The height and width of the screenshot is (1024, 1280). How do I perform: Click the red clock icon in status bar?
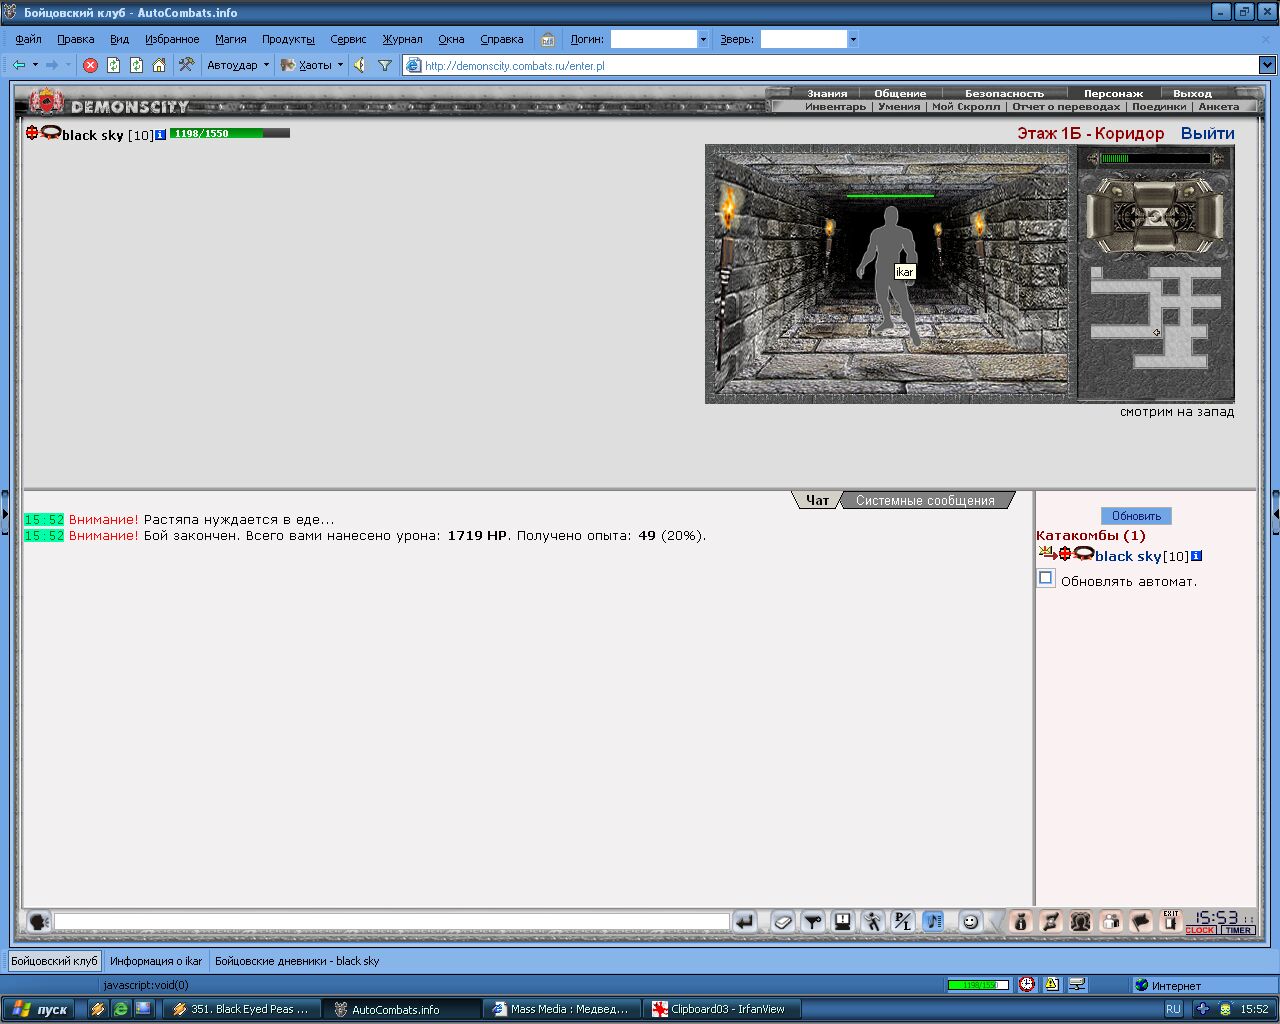(1027, 985)
